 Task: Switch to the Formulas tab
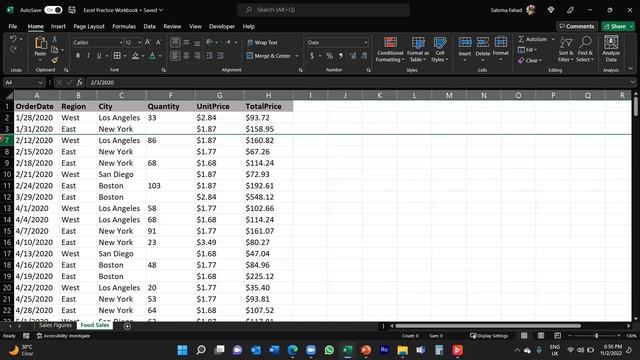click(124, 27)
